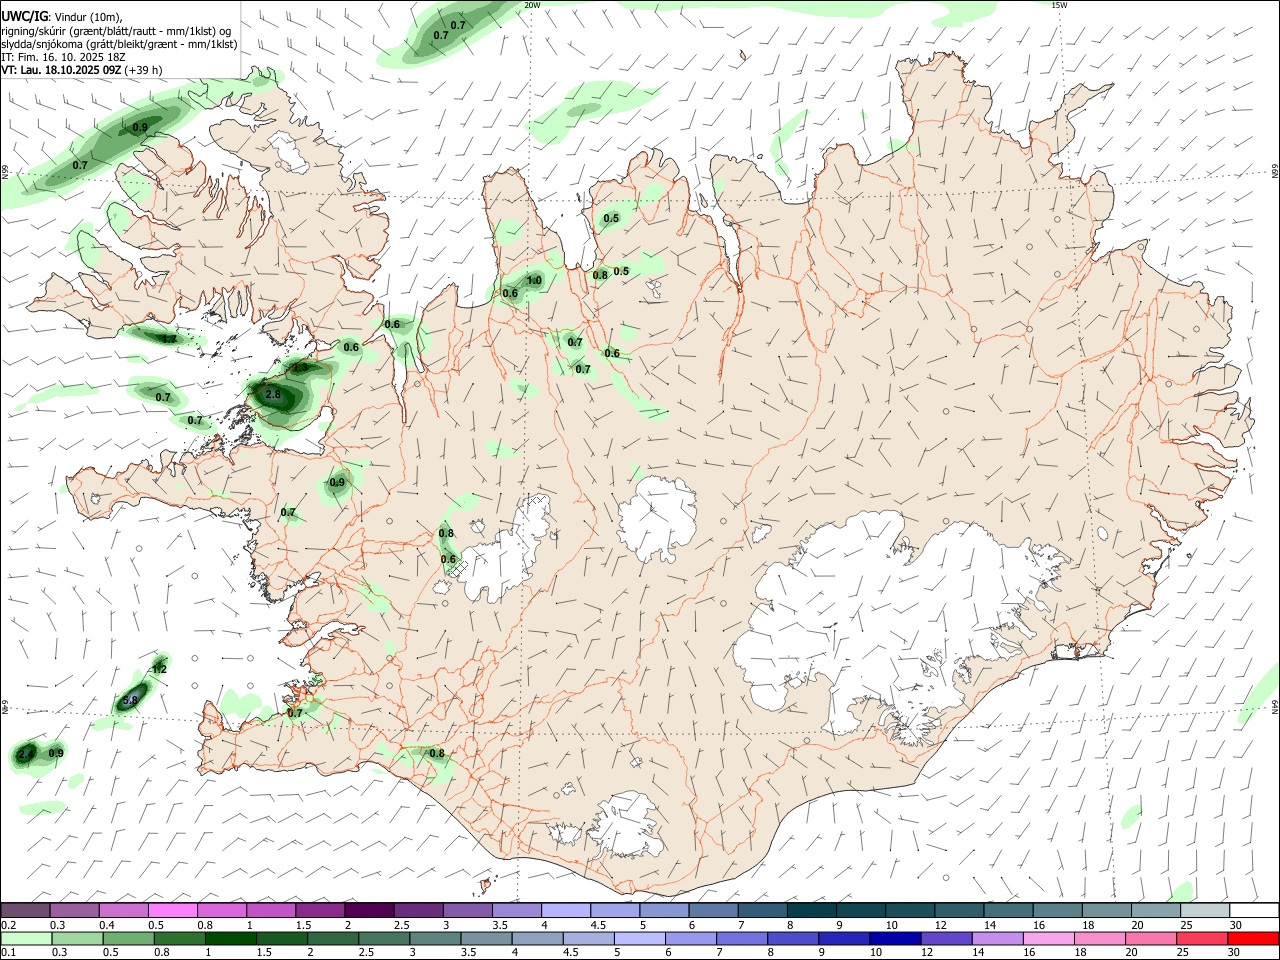
Task: Click the pale green swatch between 0.1 and 0.3
Action: 26,938
